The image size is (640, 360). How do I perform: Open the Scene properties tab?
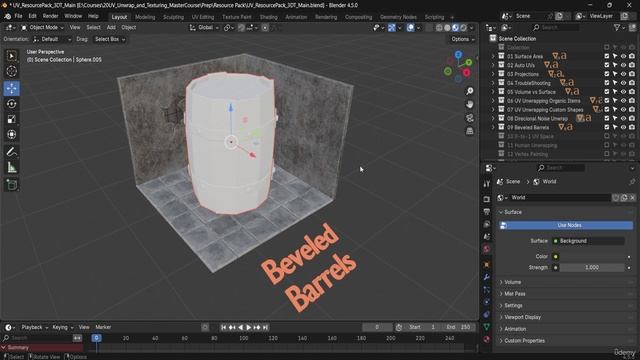(487, 236)
